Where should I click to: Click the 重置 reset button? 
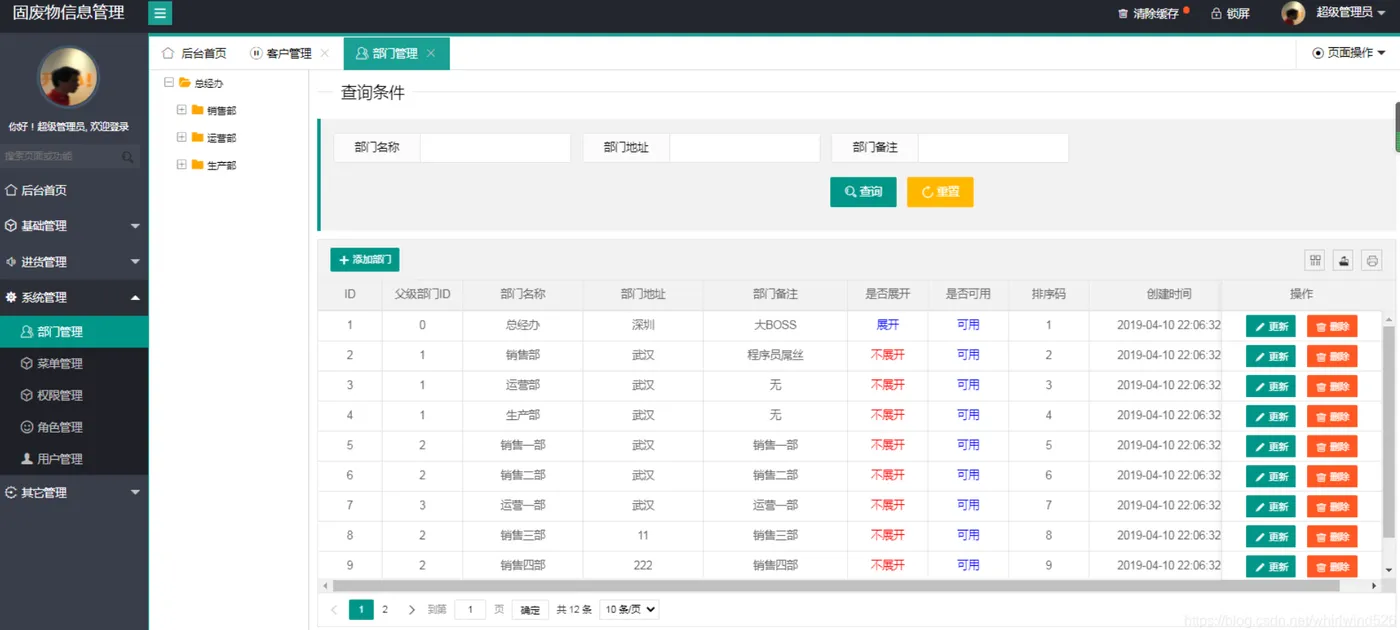tap(940, 192)
